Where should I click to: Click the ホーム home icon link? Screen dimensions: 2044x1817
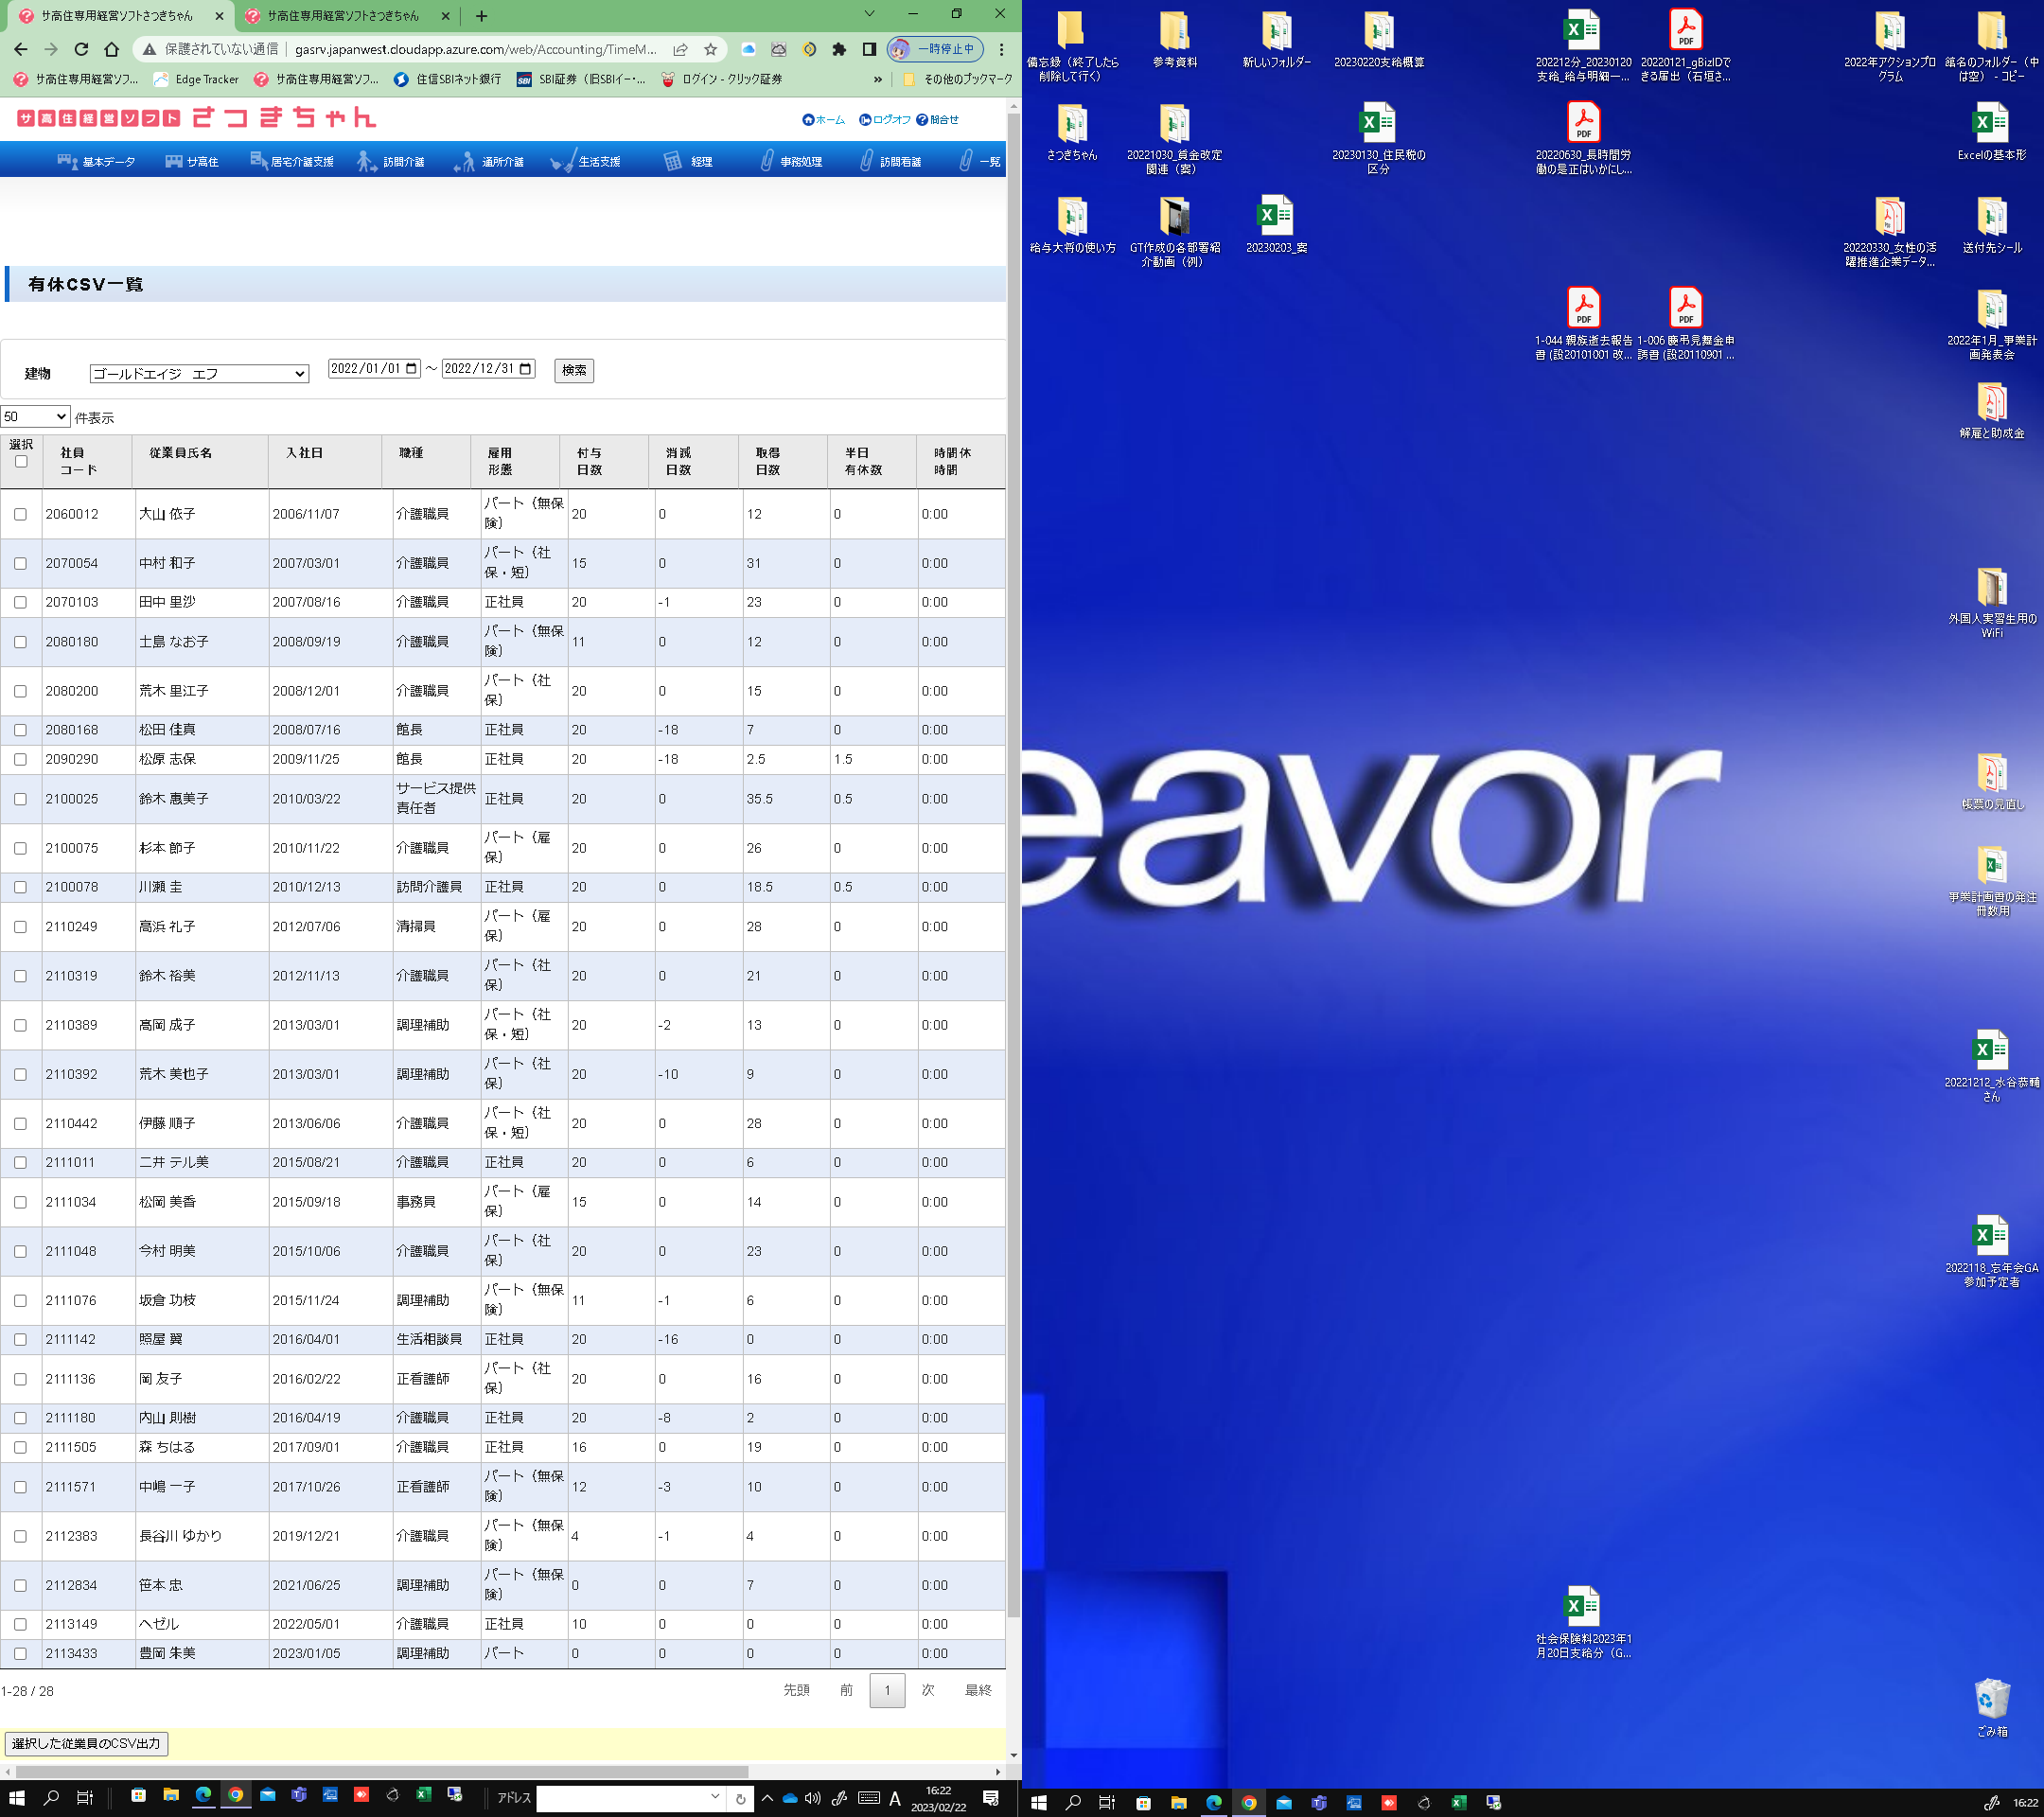coord(807,120)
